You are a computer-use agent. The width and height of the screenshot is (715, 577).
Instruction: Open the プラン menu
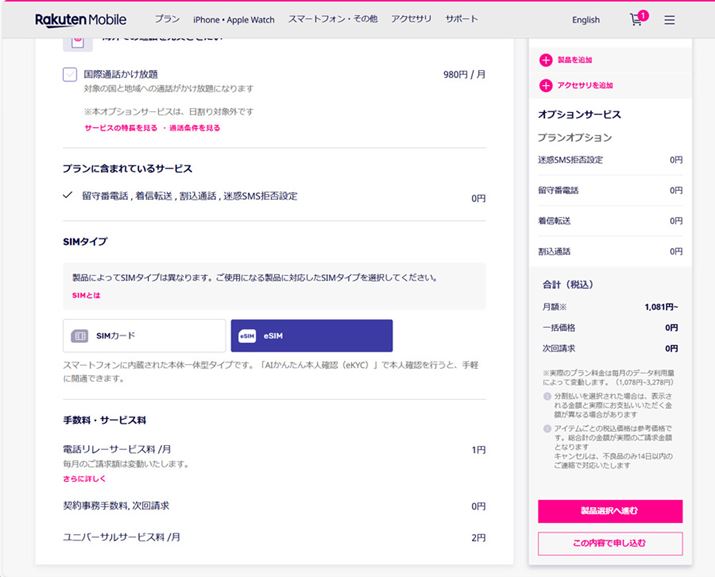(x=167, y=19)
